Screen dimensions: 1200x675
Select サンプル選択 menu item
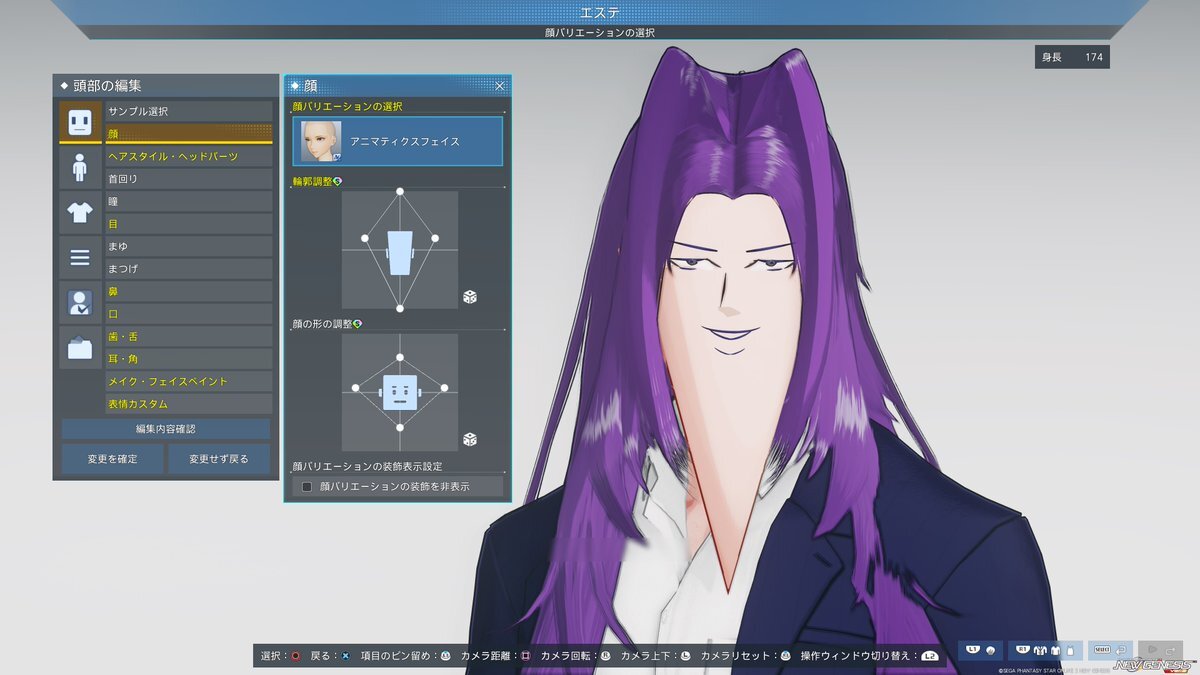click(189, 111)
